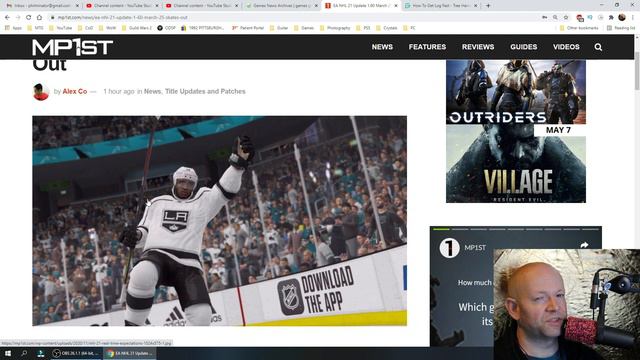Open the News category link

pos(152,91)
